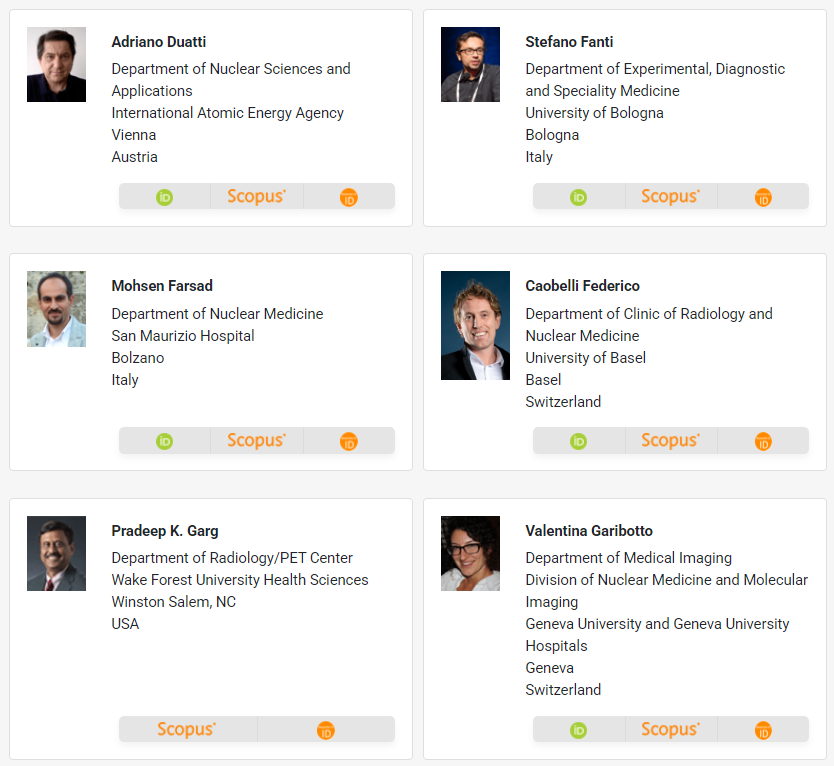This screenshot has height=766, width=834.
Task: Click Caobelli Federico's portrait photo
Action: tap(476, 326)
